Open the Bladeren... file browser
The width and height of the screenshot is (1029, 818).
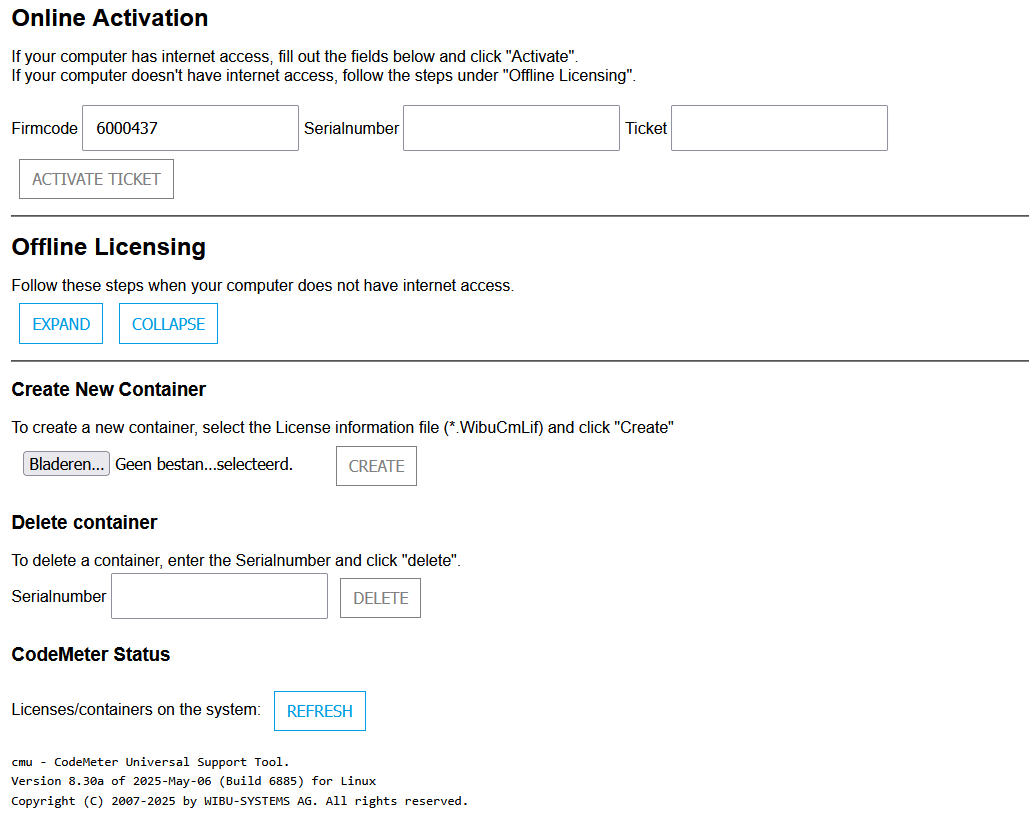[67, 464]
